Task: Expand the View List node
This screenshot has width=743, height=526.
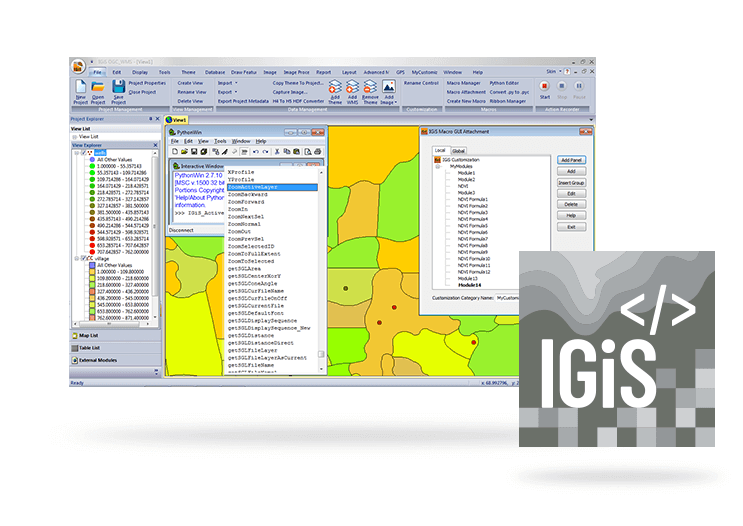Action: pyautogui.click(x=74, y=136)
